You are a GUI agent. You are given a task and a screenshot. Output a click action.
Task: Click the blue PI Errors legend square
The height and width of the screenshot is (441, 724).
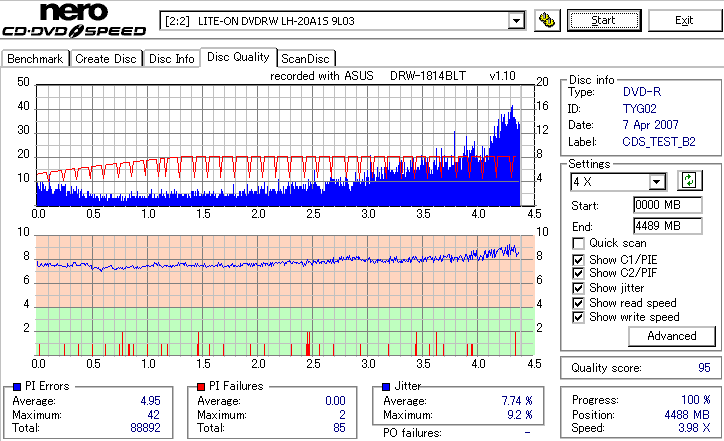tap(17, 387)
